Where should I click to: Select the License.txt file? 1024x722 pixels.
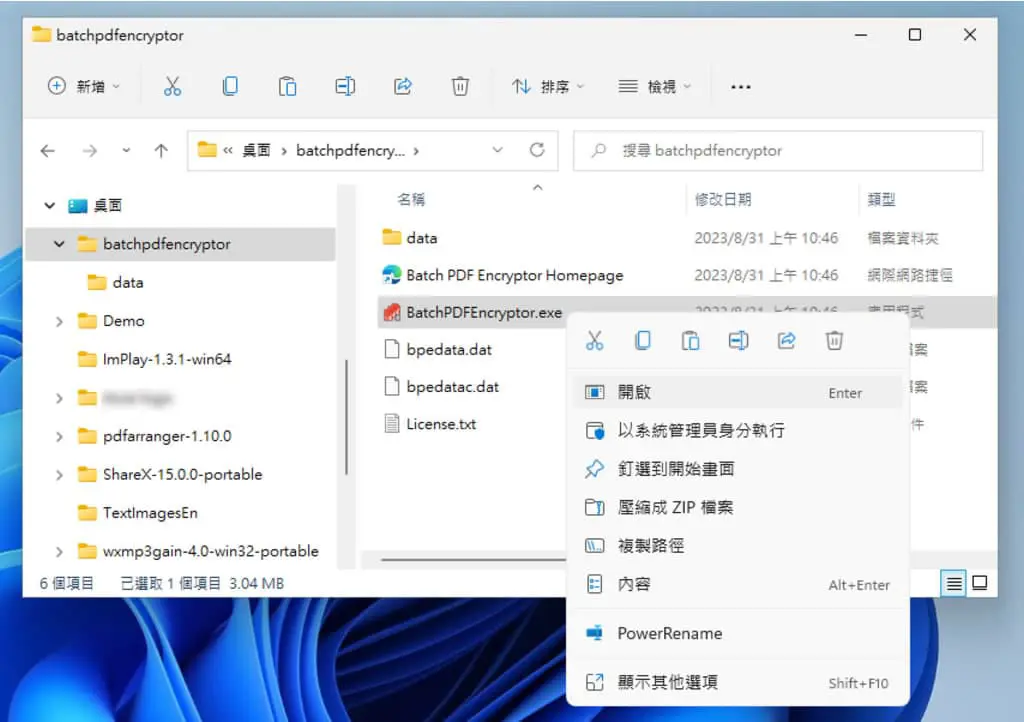441,424
